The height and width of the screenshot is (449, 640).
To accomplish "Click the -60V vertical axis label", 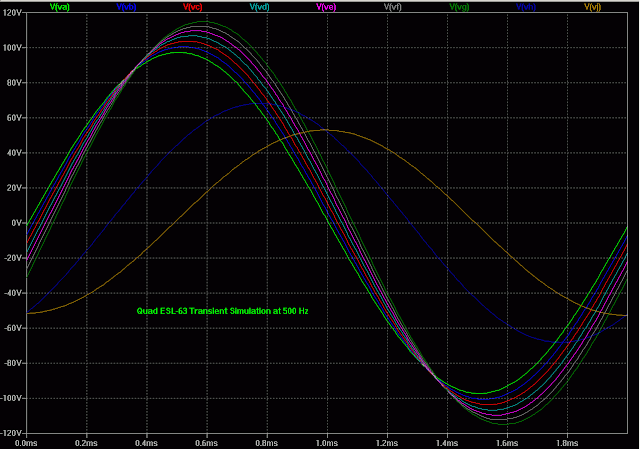I will (x=13, y=328).
